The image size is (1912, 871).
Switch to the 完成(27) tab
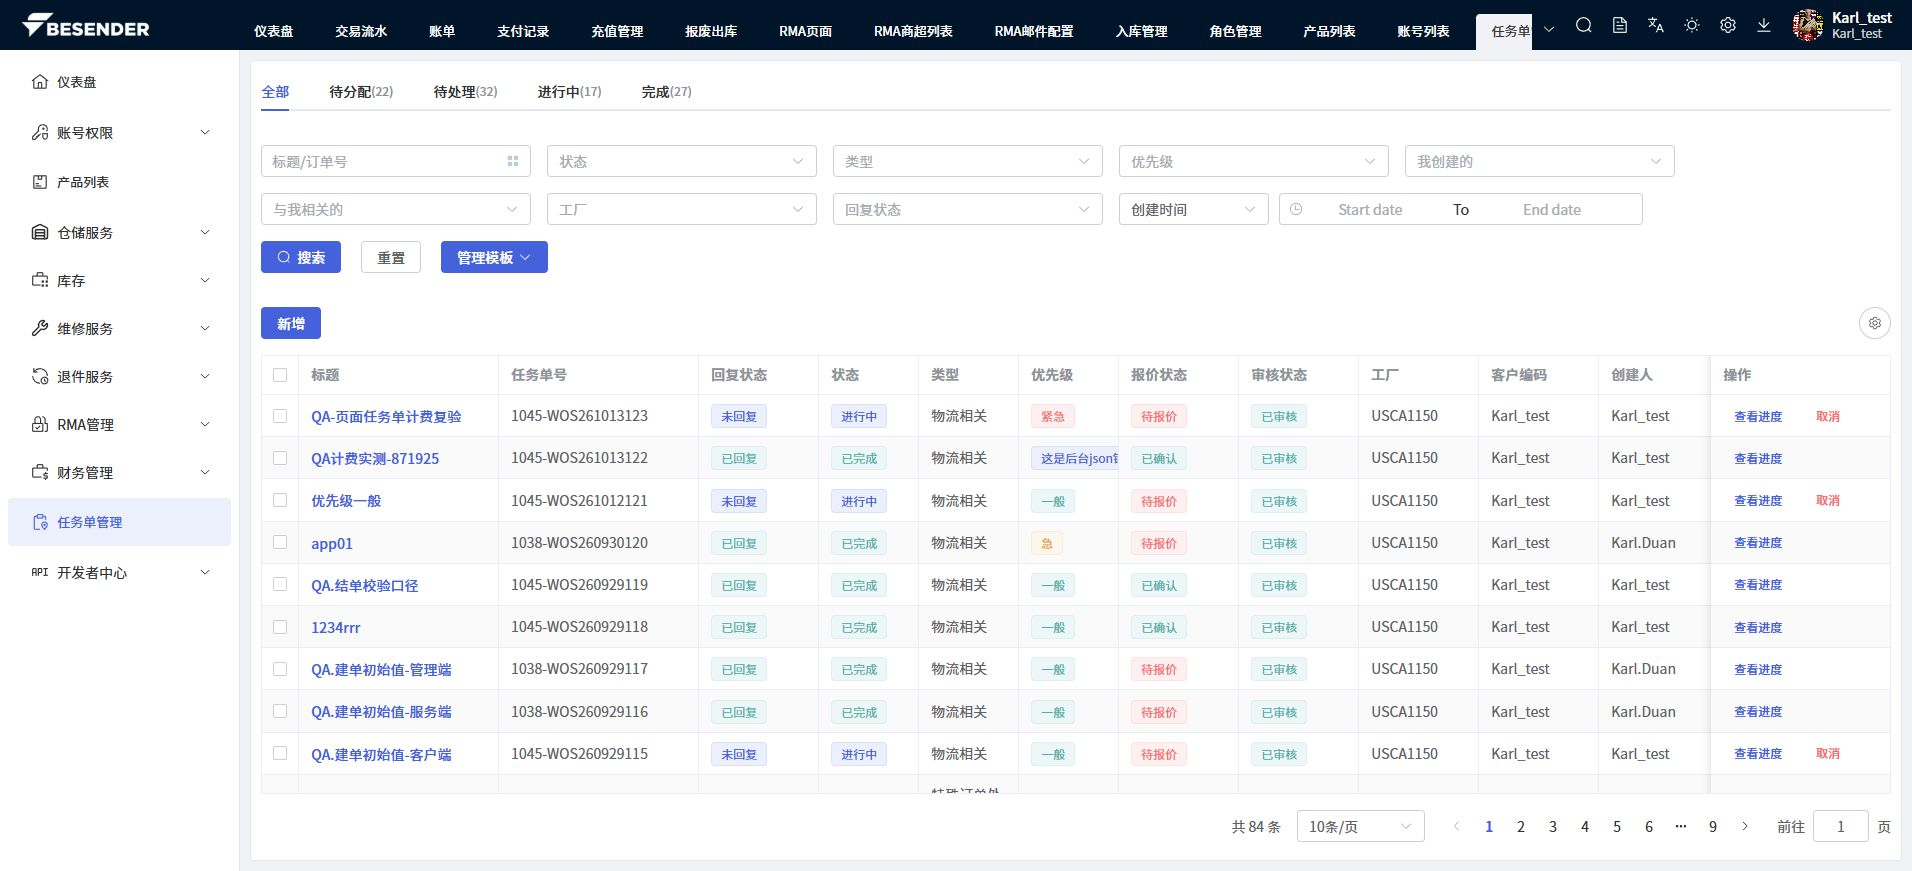click(666, 91)
